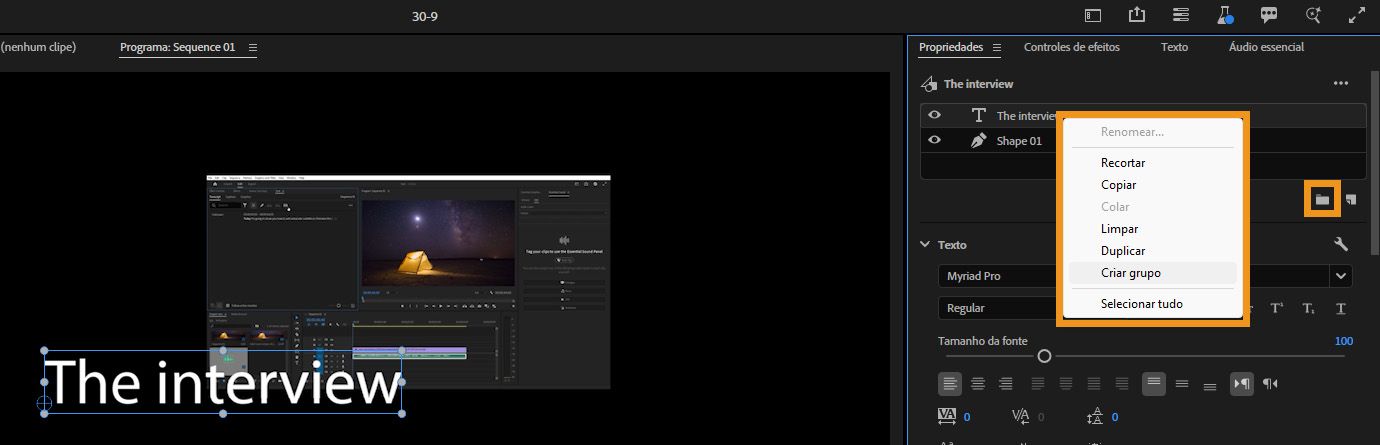Open the three-dot menu for The interview
The width and height of the screenshot is (1380, 445).
[1341, 84]
